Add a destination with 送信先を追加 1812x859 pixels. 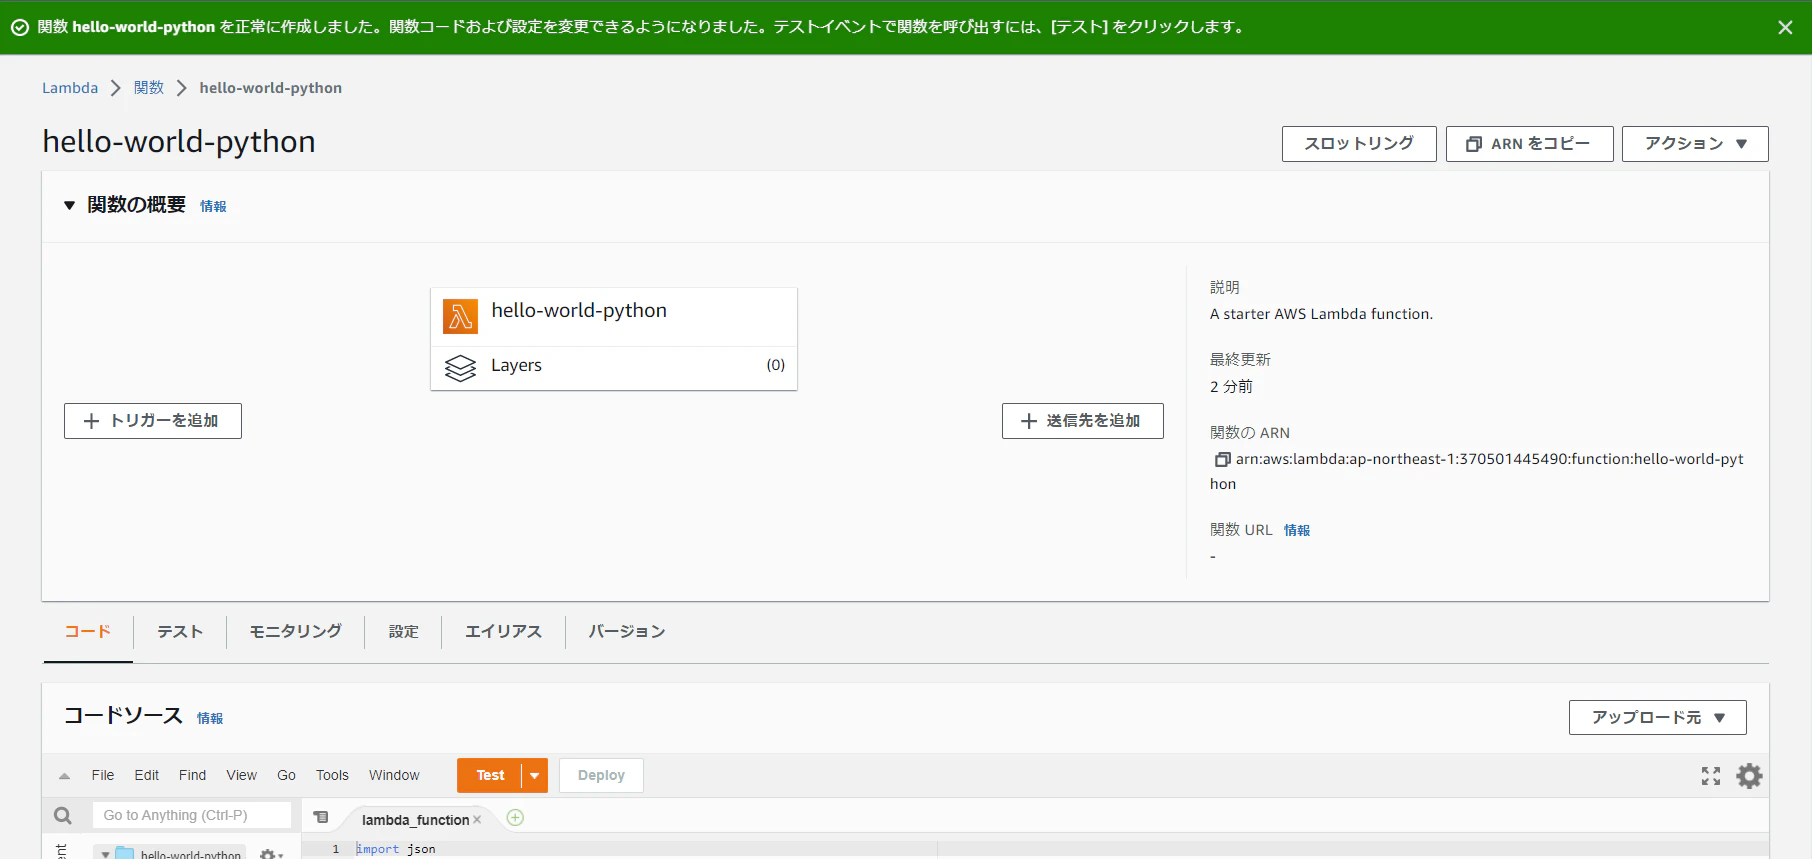click(1083, 421)
